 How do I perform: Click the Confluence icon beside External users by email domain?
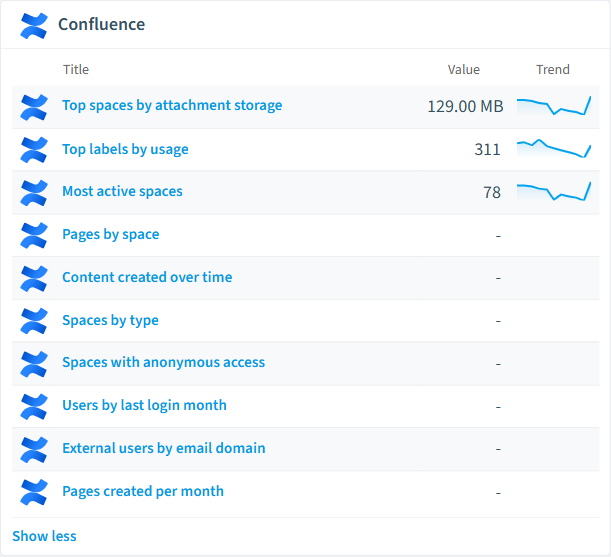click(x=34, y=449)
